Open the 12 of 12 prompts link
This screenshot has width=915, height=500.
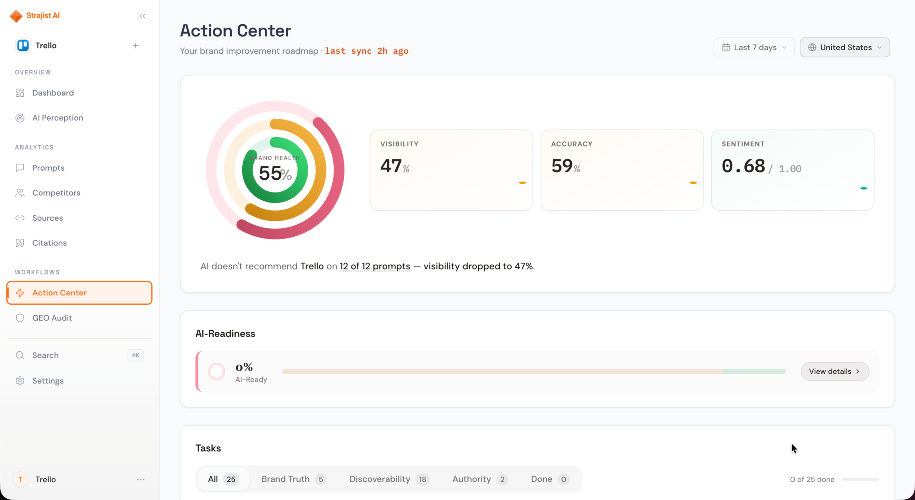click(375, 266)
